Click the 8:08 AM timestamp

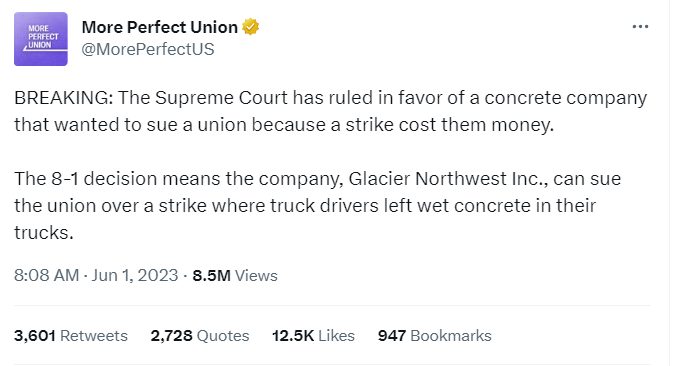click(47, 275)
